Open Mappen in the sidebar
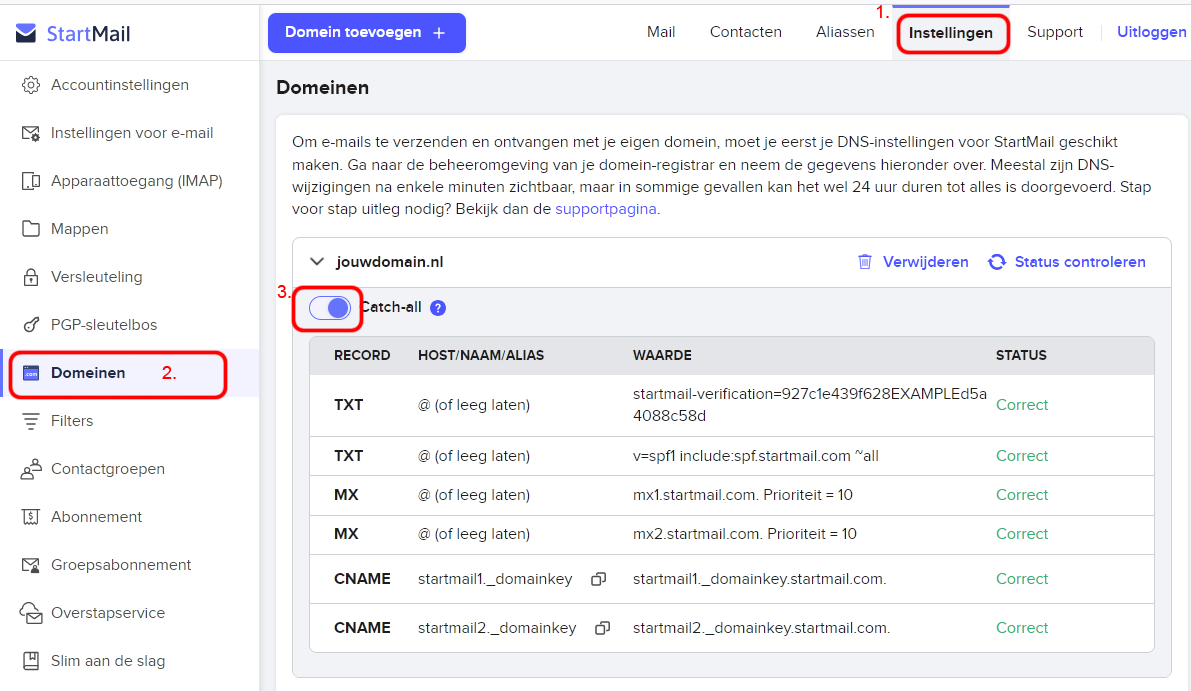Image resolution: width=1191 pixels, height=691 pixels. [x=80, y=229]
